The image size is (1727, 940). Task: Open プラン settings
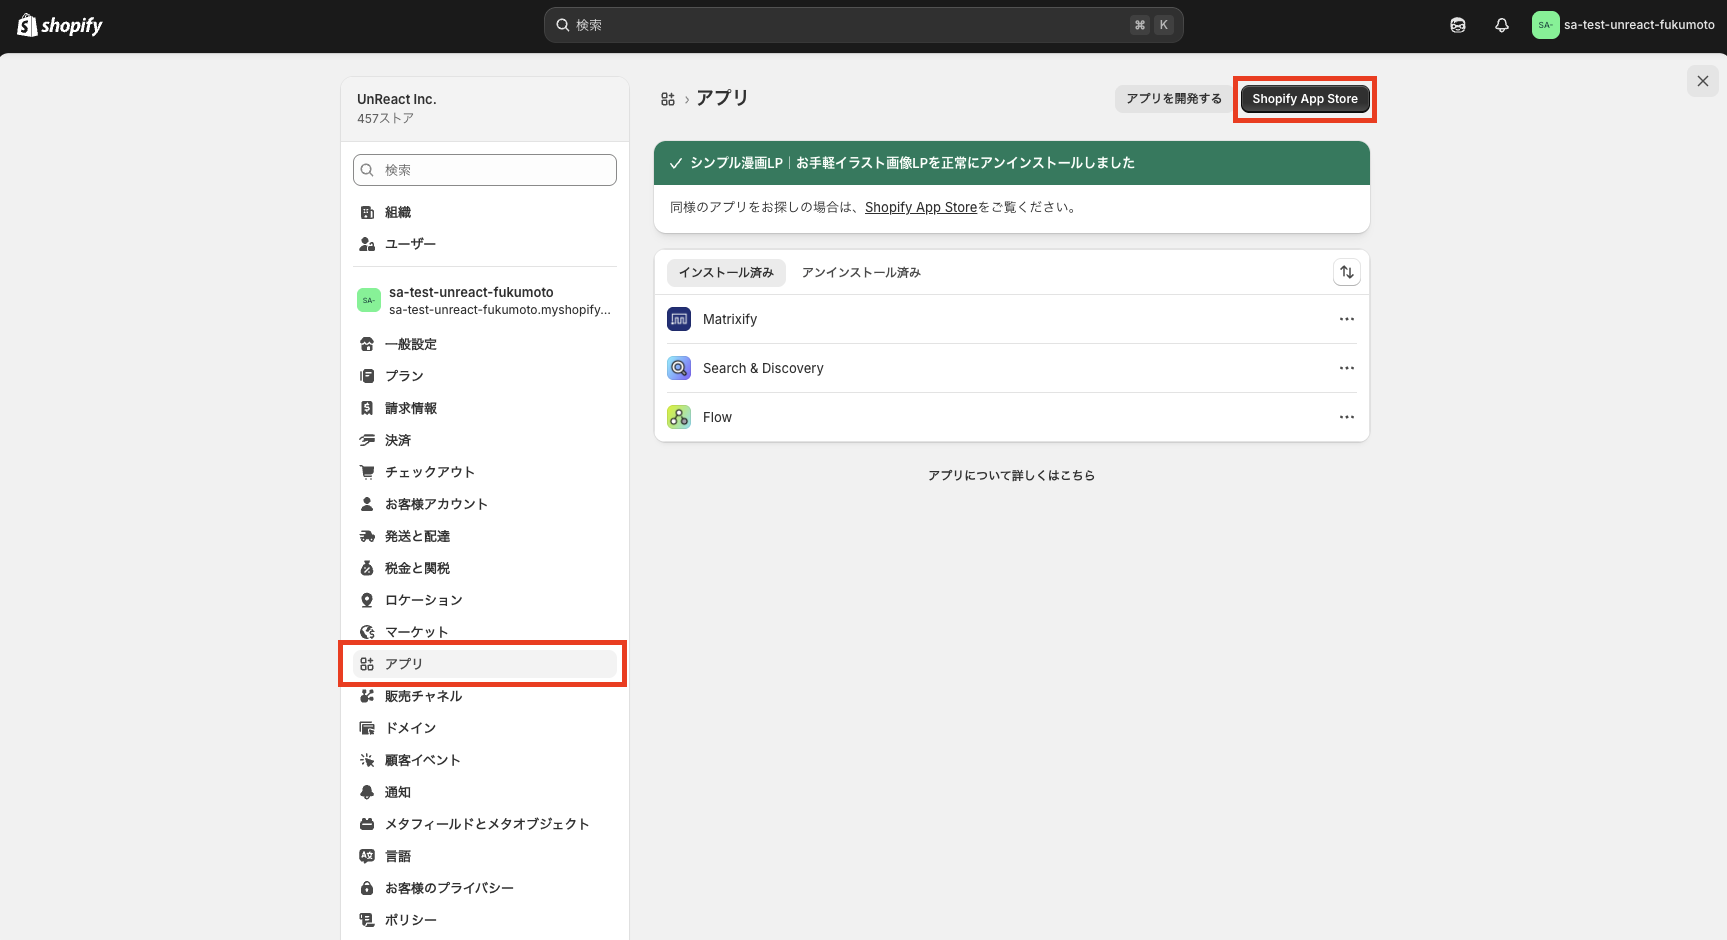(x=485, y=376)
